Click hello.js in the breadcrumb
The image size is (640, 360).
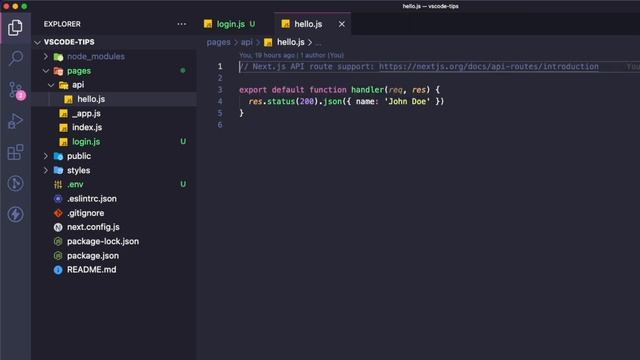[x=291, y=42]
